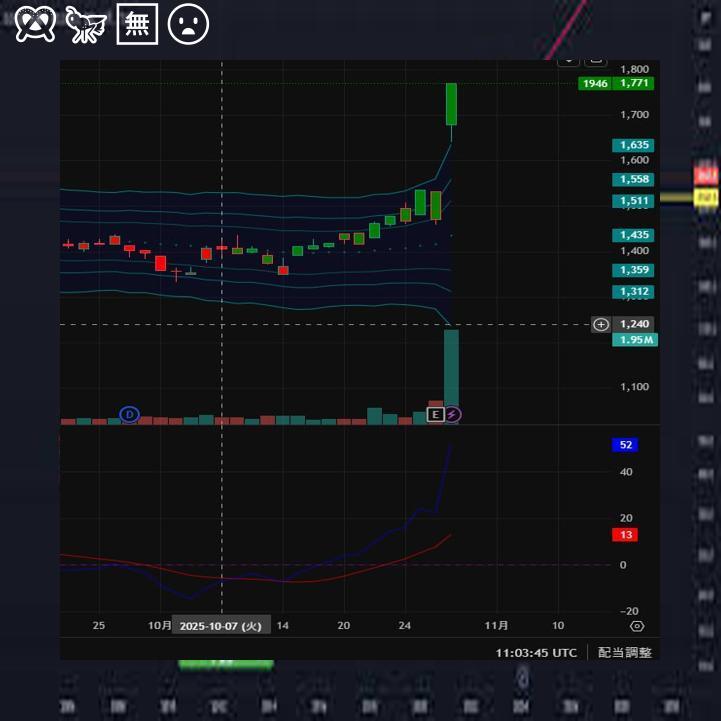Click the 1.95M volume label
This screenshot has width=721, height=721.
coord(635,340)
